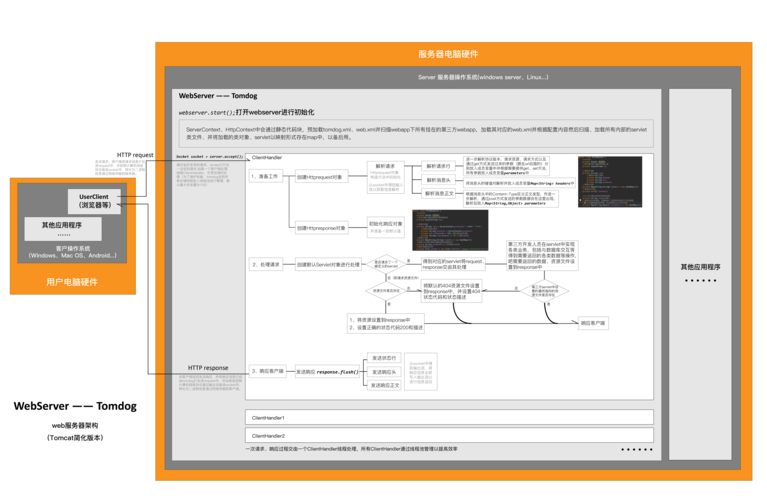Click the '创建Httpresponse对象' box
The image size is (767, 500).
pos(321,228)
